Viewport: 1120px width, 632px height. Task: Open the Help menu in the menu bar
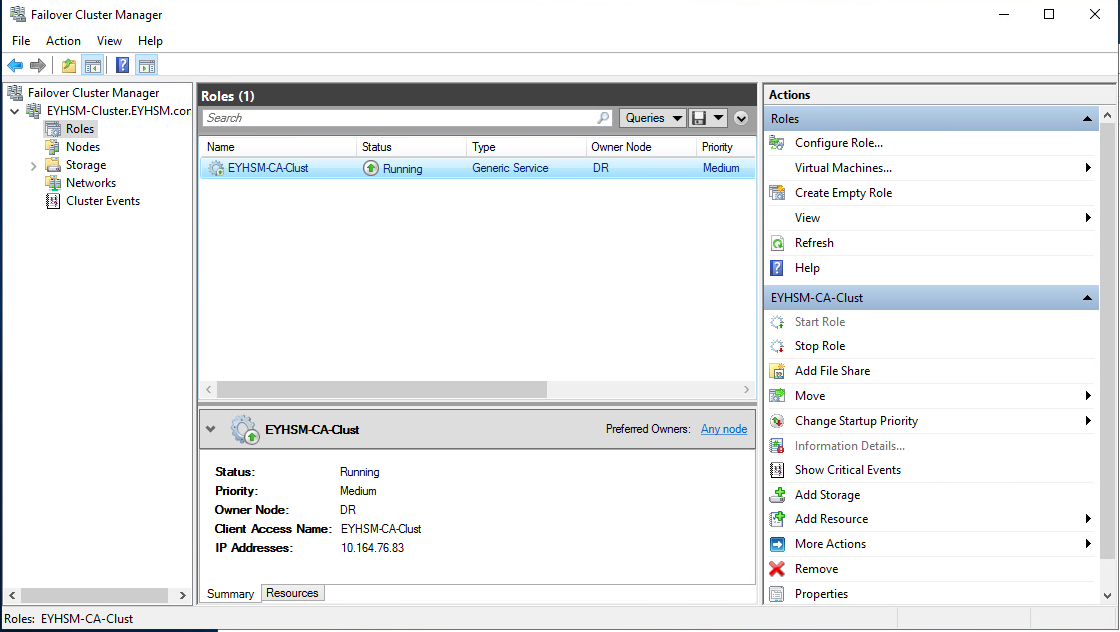click(x=150, y=41)
